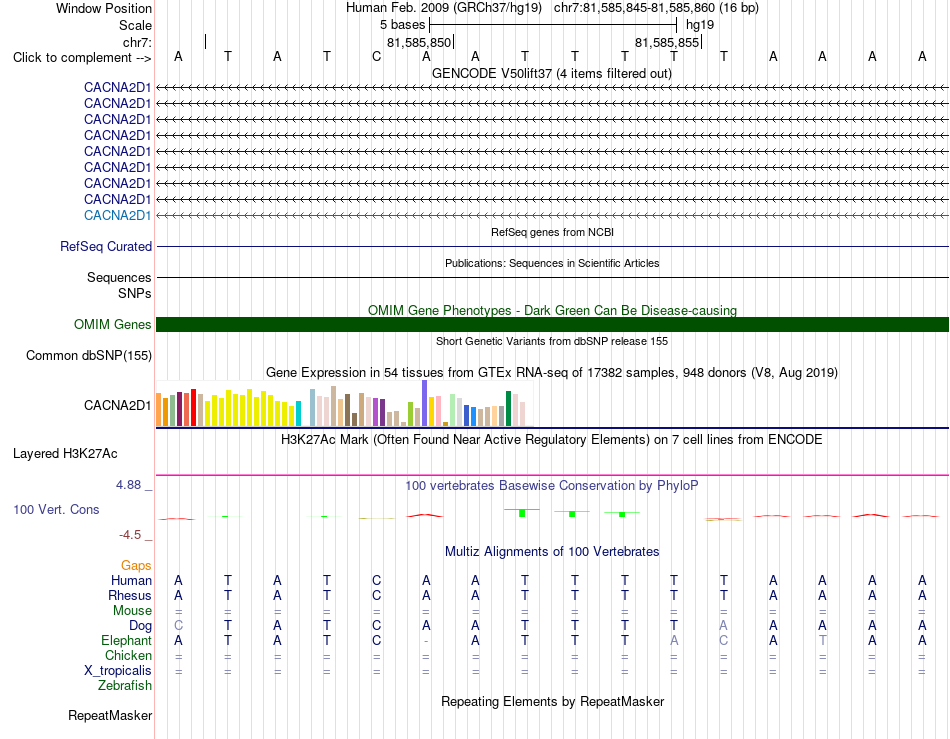This screenshot has width=950, height=739.
Task: Click the 'Window Position' track label
Action: tap(104, 8)
